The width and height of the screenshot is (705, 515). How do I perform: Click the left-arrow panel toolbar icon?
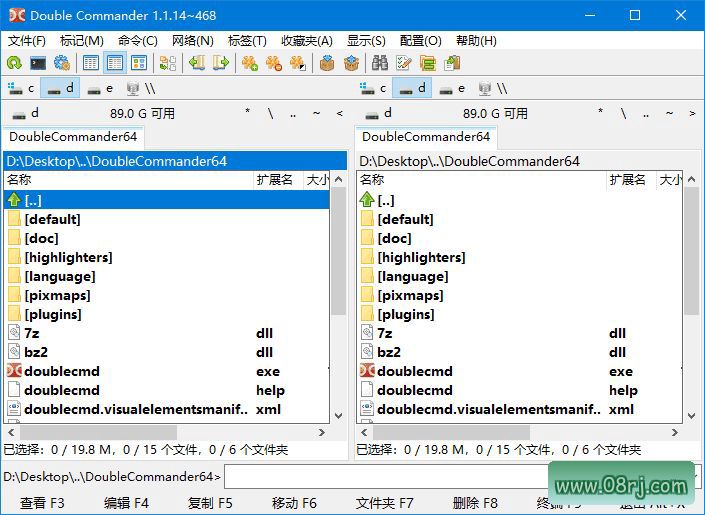197,63
